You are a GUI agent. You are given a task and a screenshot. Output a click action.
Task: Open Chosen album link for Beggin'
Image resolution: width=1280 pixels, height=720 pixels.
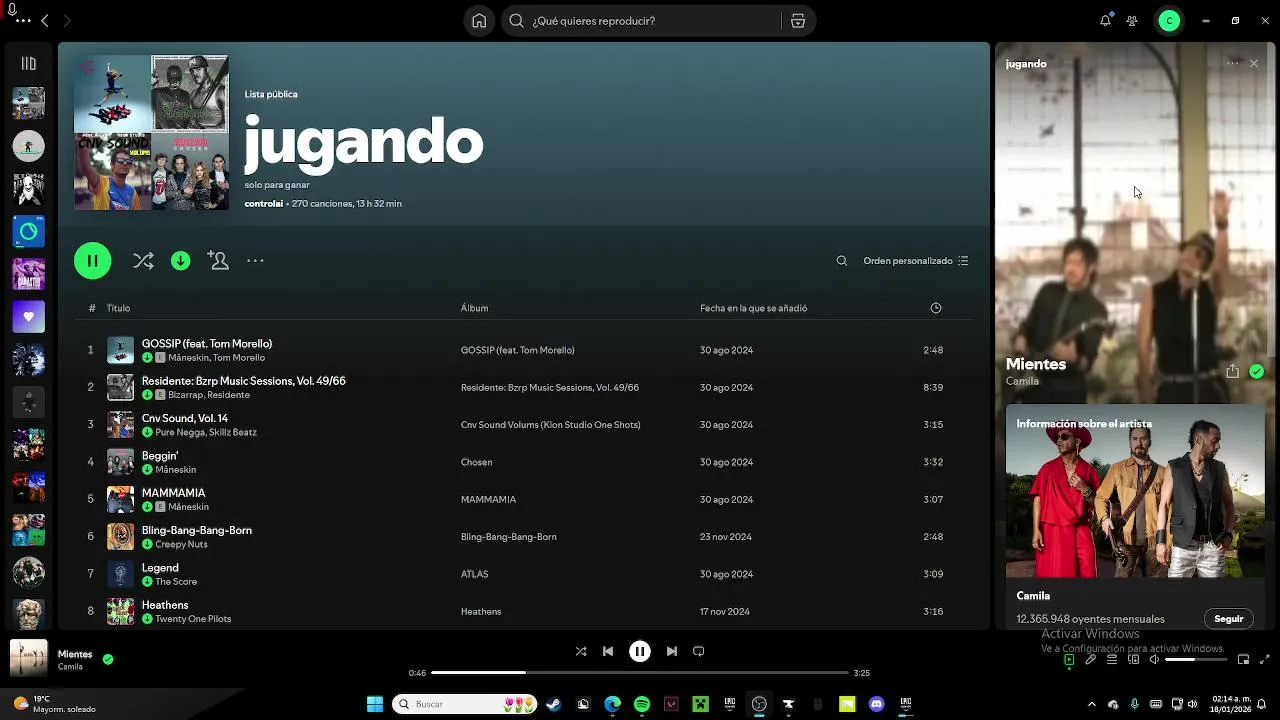pos(476,462)
